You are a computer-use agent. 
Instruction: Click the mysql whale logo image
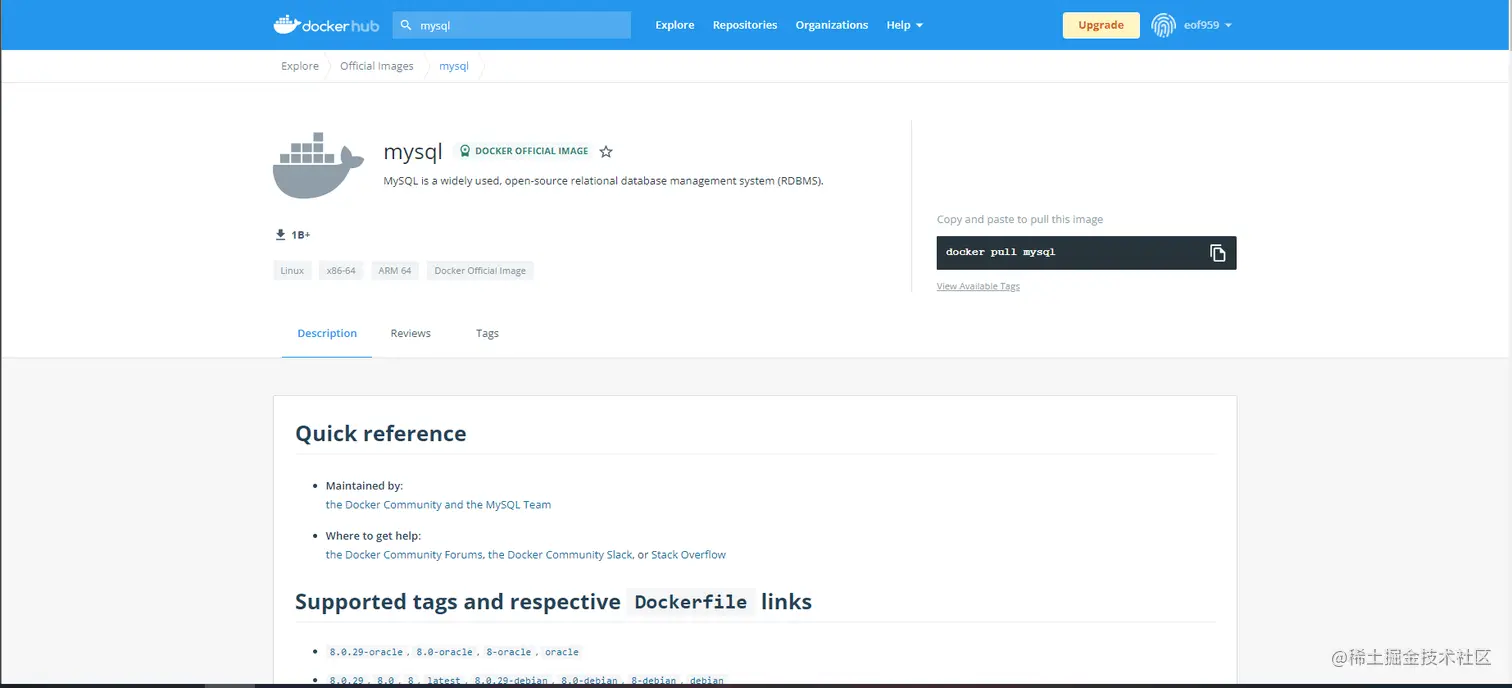click(318, 165)
